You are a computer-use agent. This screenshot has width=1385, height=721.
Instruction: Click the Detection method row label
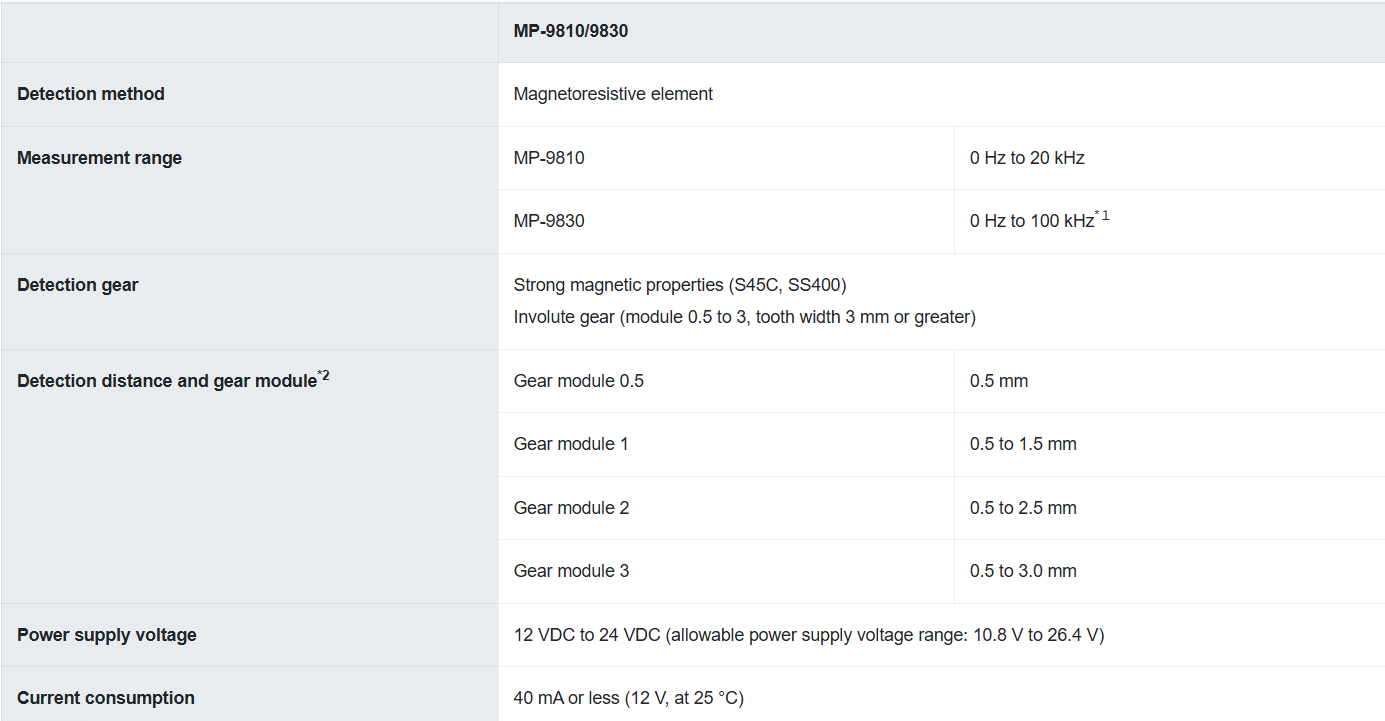[x=91, y=94]
